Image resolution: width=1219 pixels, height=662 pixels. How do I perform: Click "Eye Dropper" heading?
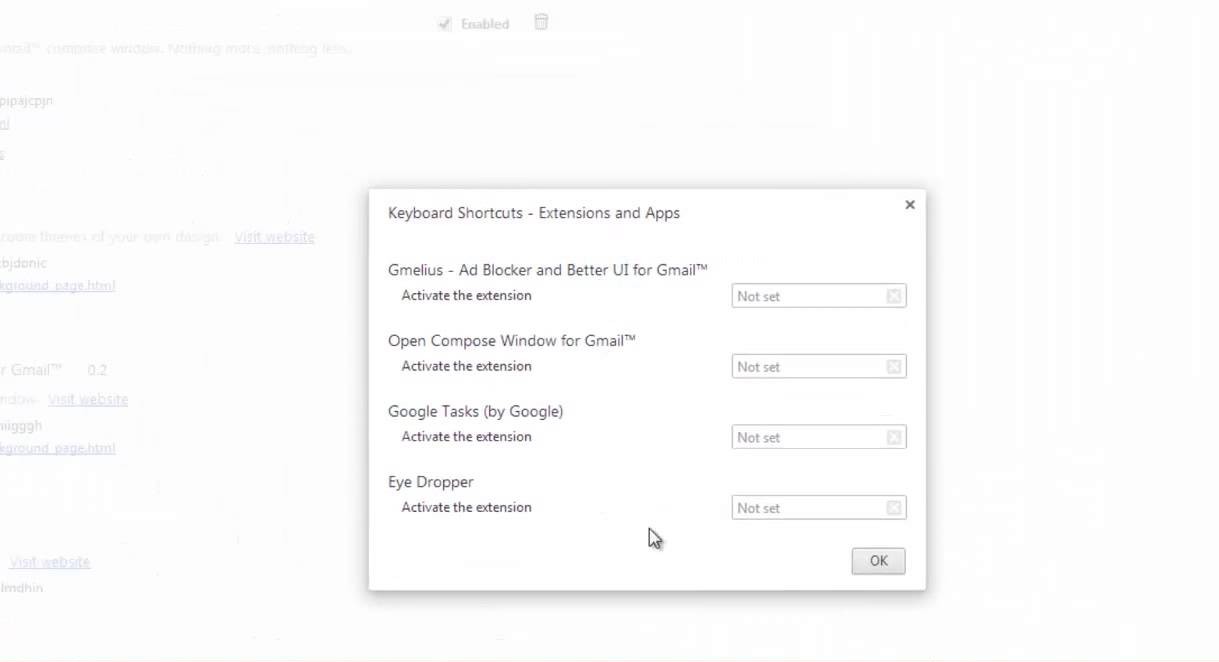(x=431, y=482)
